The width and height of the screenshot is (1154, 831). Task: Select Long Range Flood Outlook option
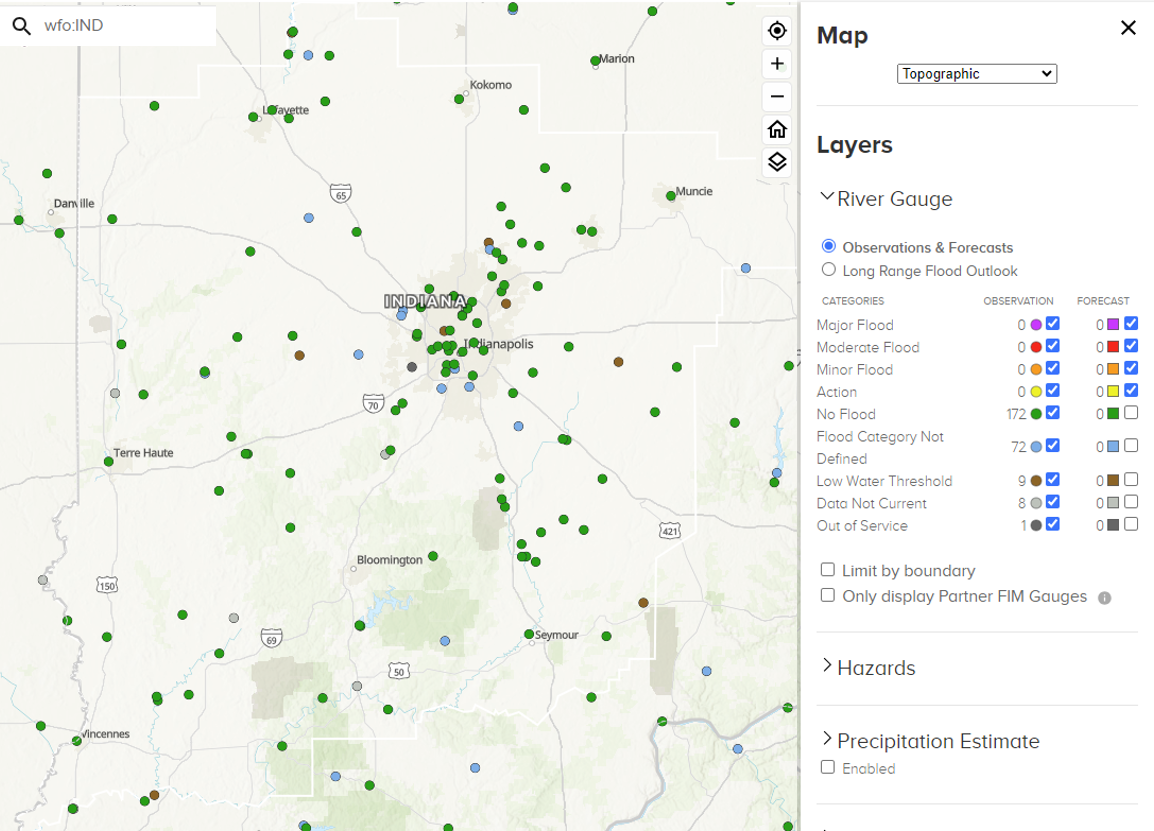[x=828, y=269]
